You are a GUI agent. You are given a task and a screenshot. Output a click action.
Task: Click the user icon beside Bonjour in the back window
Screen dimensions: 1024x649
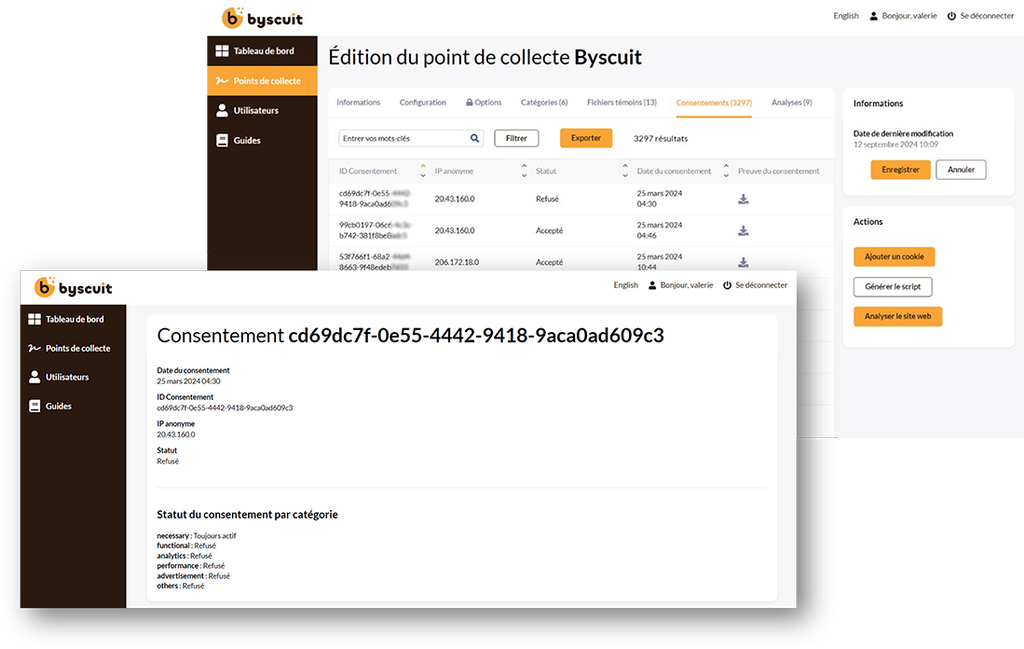click(874, 16)
